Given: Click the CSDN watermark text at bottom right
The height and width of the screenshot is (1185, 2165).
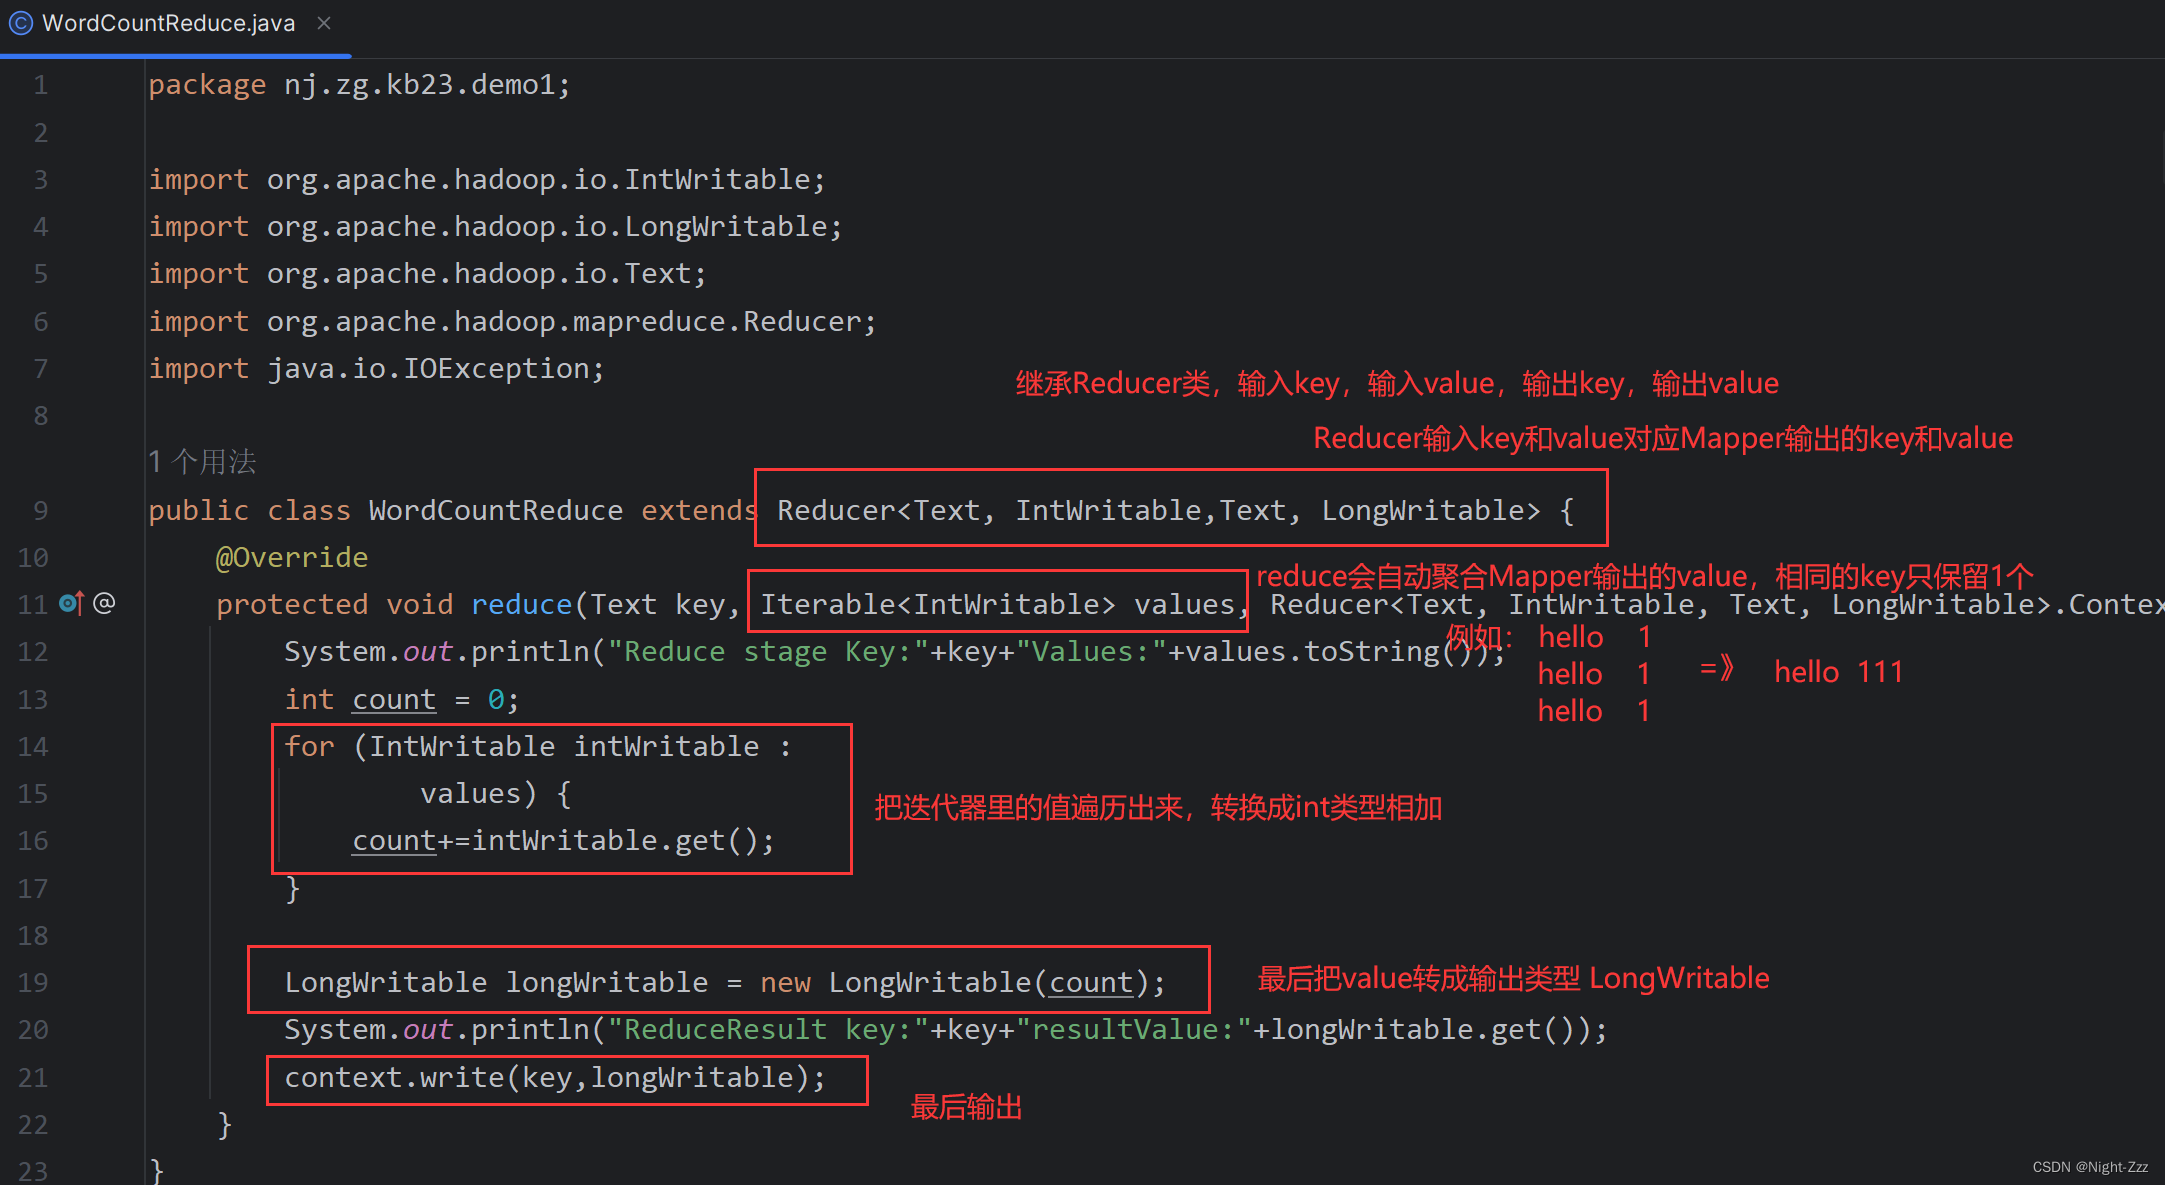Looking at the screenshot, I should [x=2090, y=1166].
